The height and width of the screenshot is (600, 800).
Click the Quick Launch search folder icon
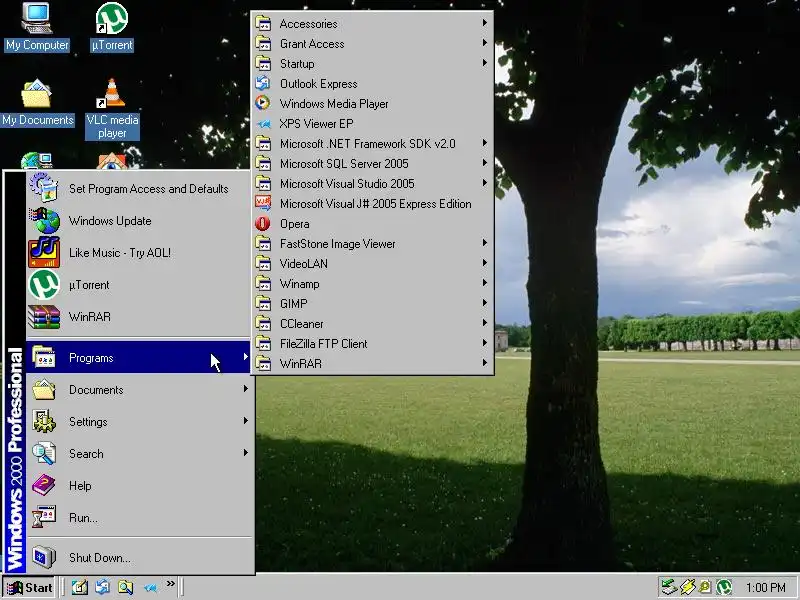point(126,587)
